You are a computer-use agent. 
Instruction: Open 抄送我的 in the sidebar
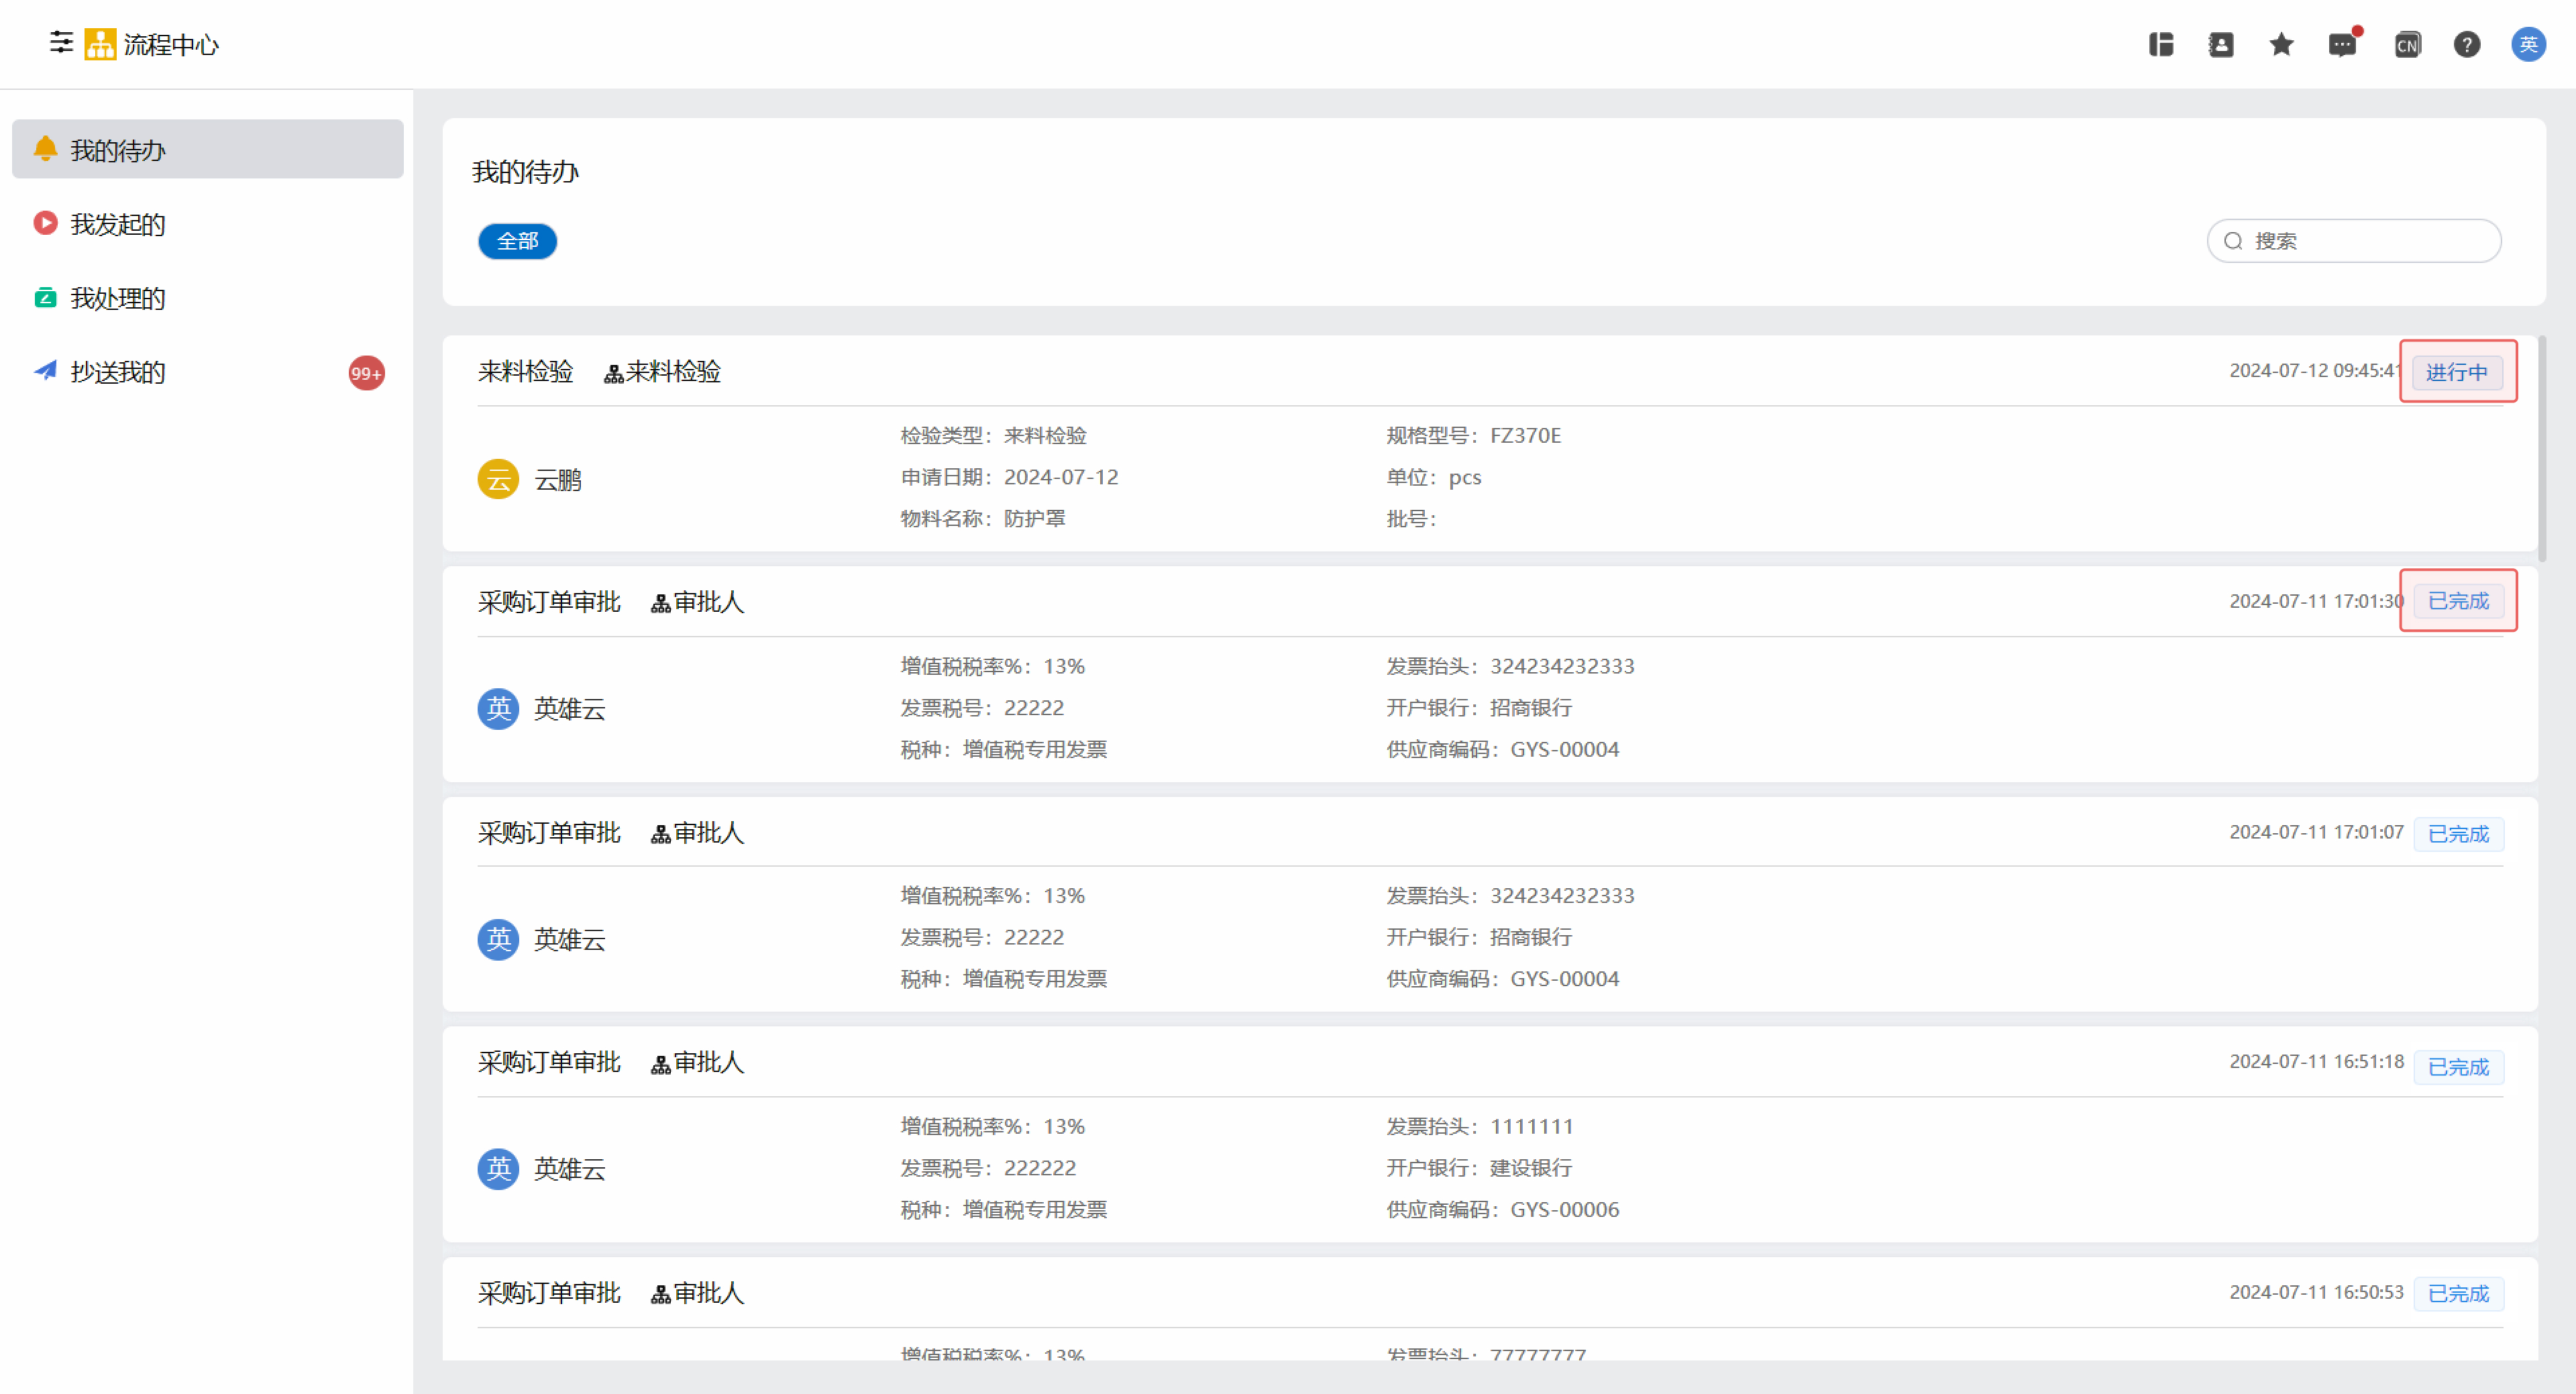click(x=208, y=371)
